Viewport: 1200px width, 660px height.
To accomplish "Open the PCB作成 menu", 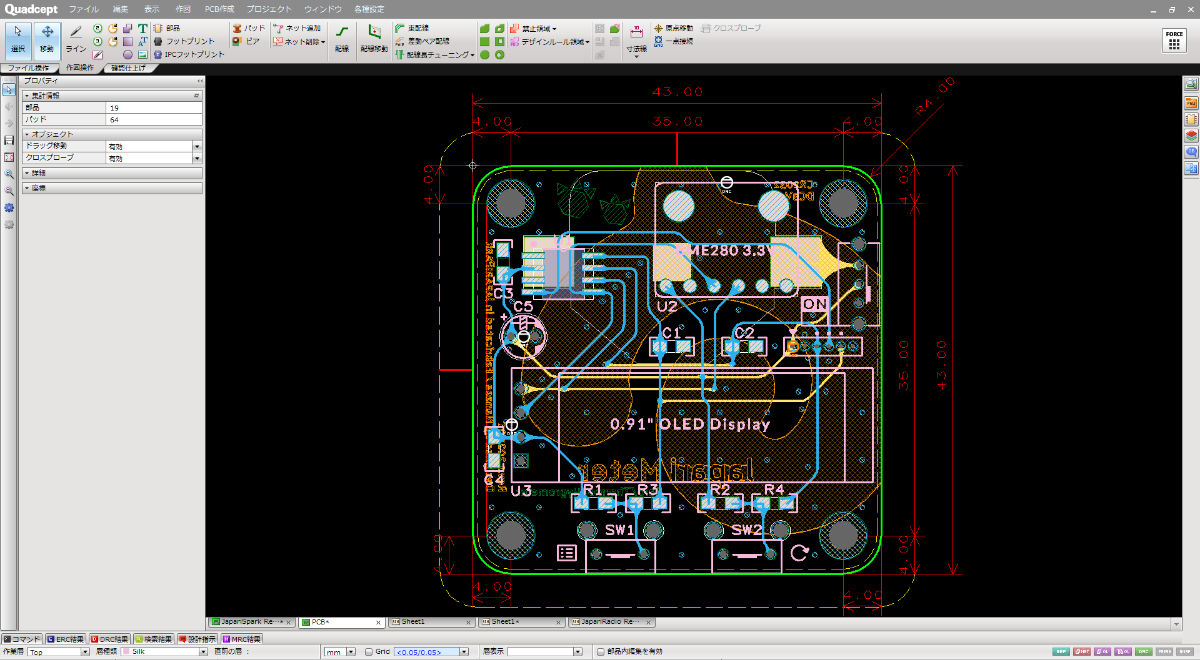I will [x=219, y=8].
